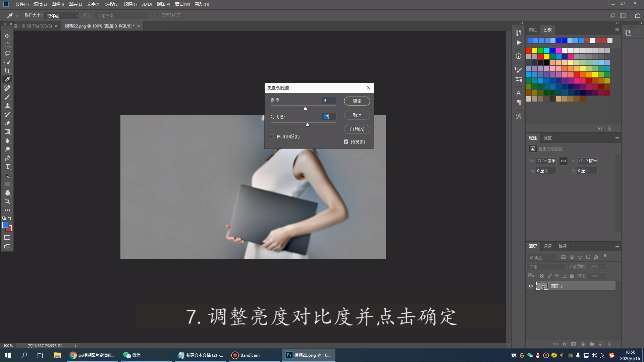644x362 pixels.
Task: Select the Eyedropper tool
Action: tap(7, 79)
